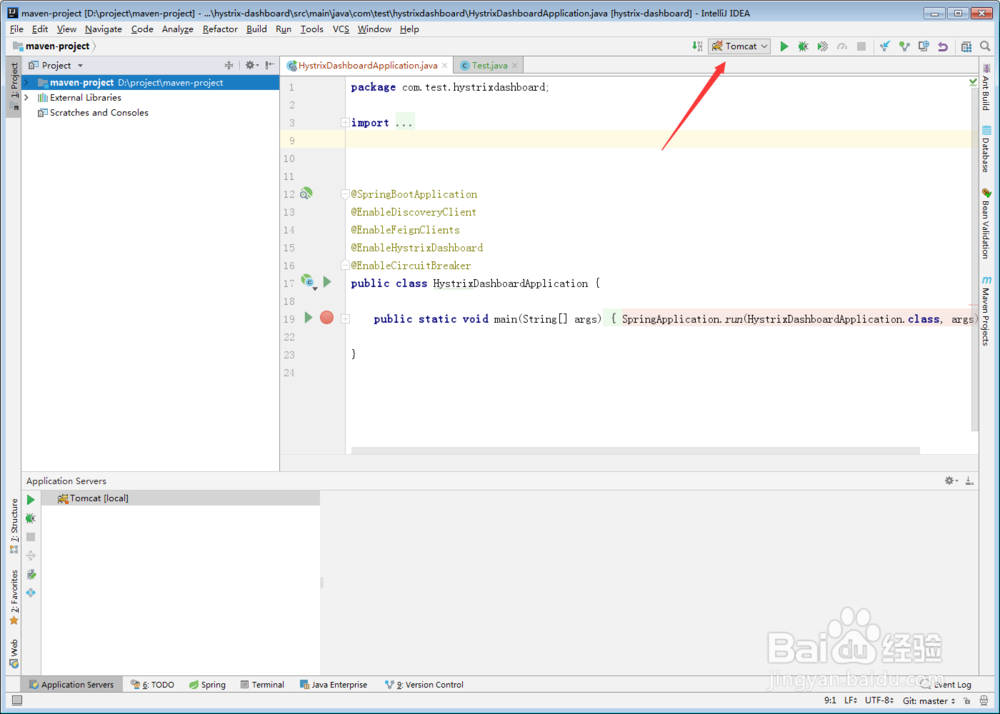Hide the Project tool window
The height and width of the screenshot is (714, 1000).
(270, 65)
